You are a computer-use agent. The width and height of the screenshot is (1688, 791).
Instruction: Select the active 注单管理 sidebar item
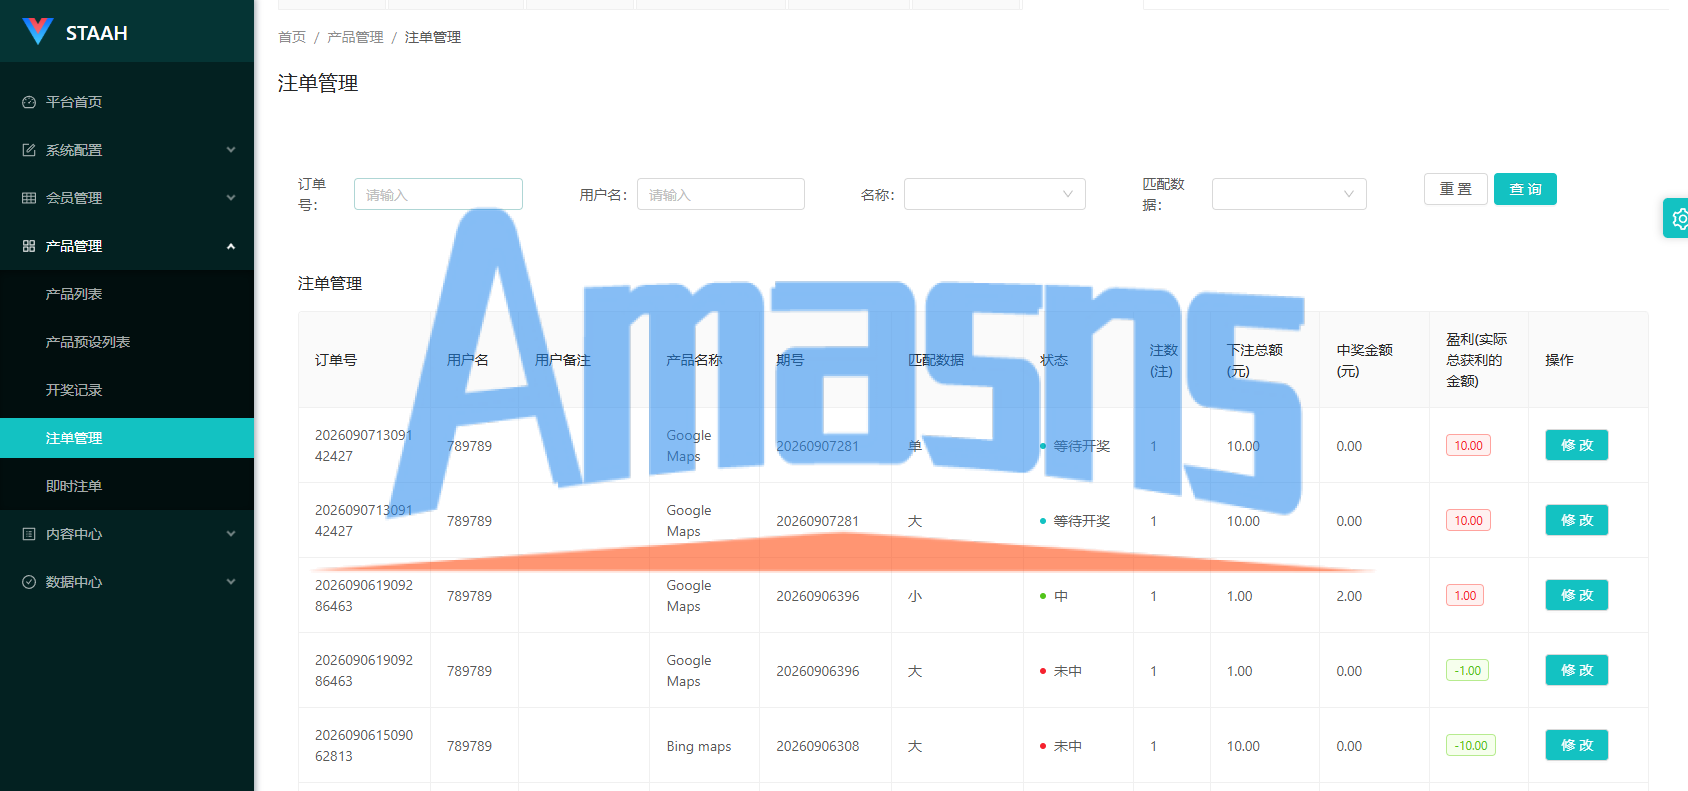(127, 438)
